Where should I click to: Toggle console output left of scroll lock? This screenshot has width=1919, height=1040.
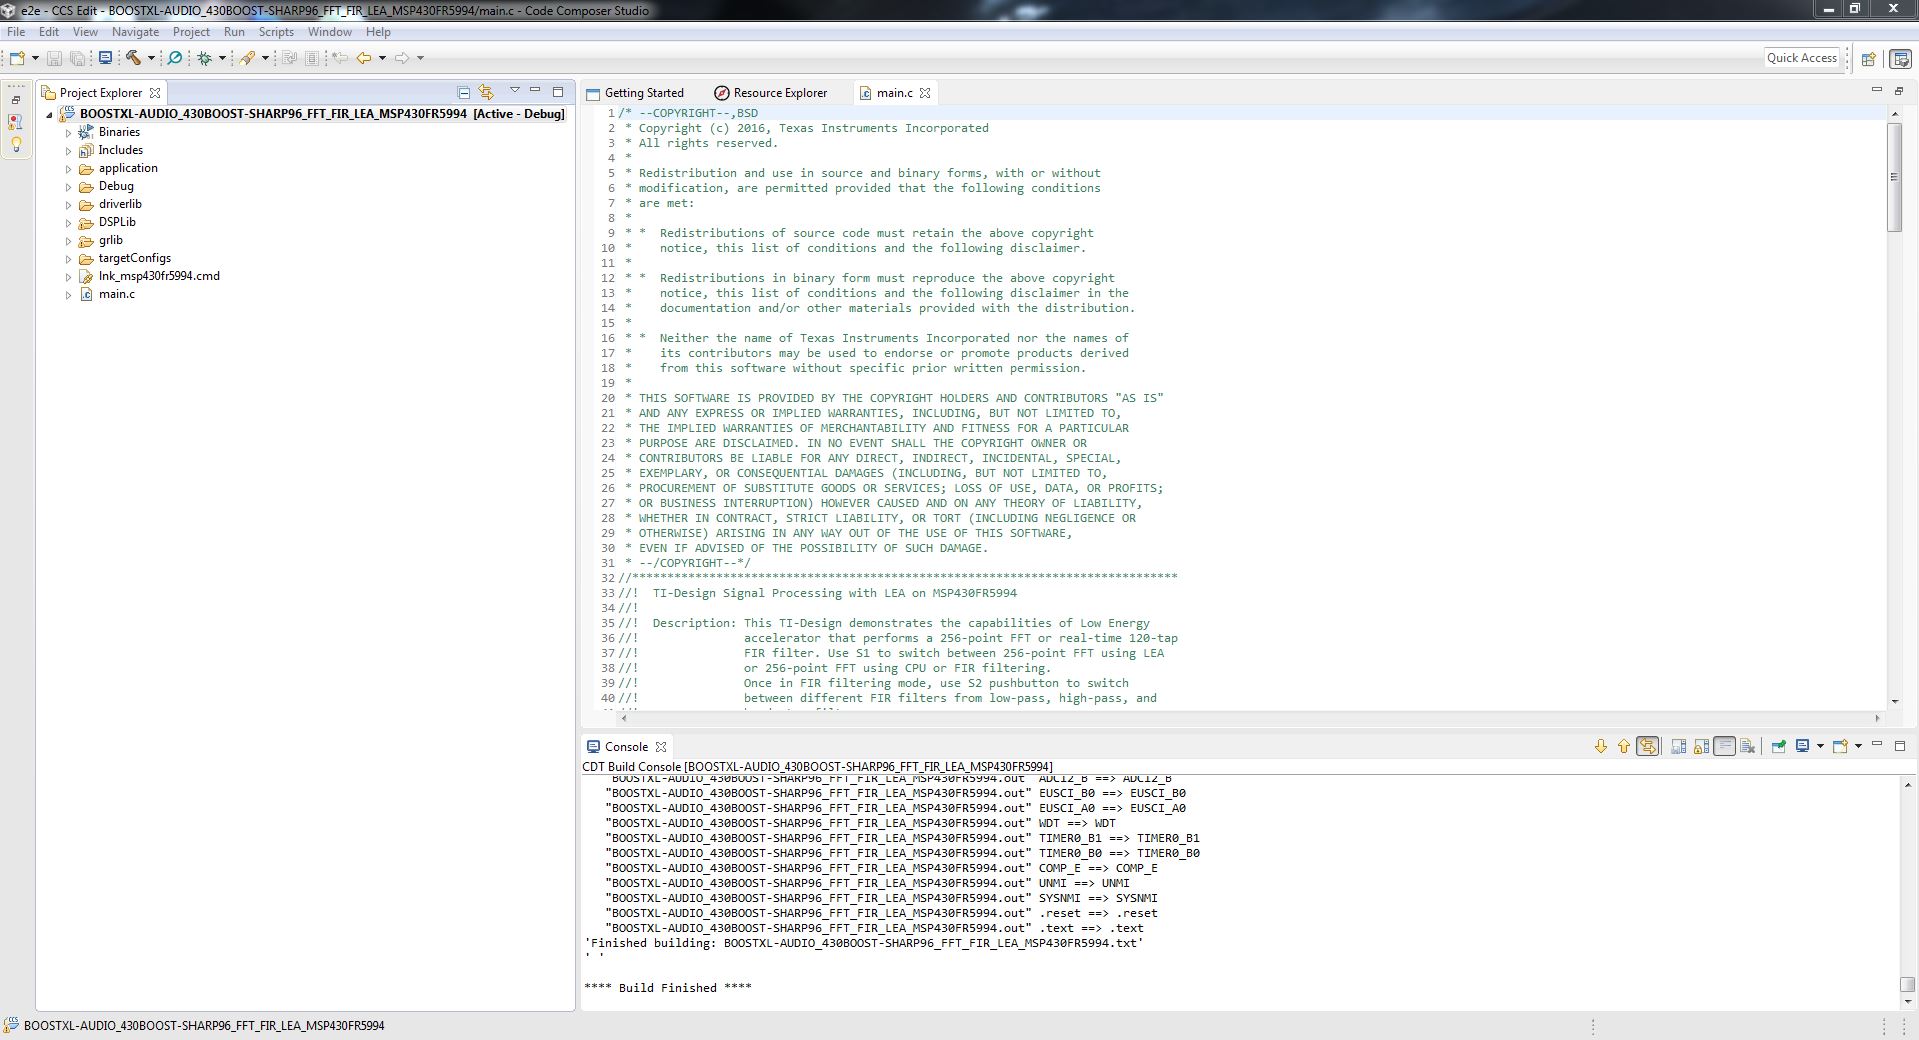1678,746
